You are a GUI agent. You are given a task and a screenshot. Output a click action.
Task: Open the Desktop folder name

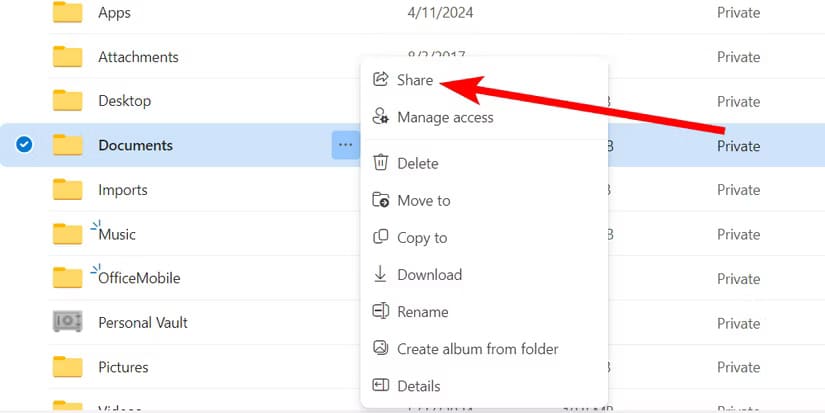pos(125,100)
